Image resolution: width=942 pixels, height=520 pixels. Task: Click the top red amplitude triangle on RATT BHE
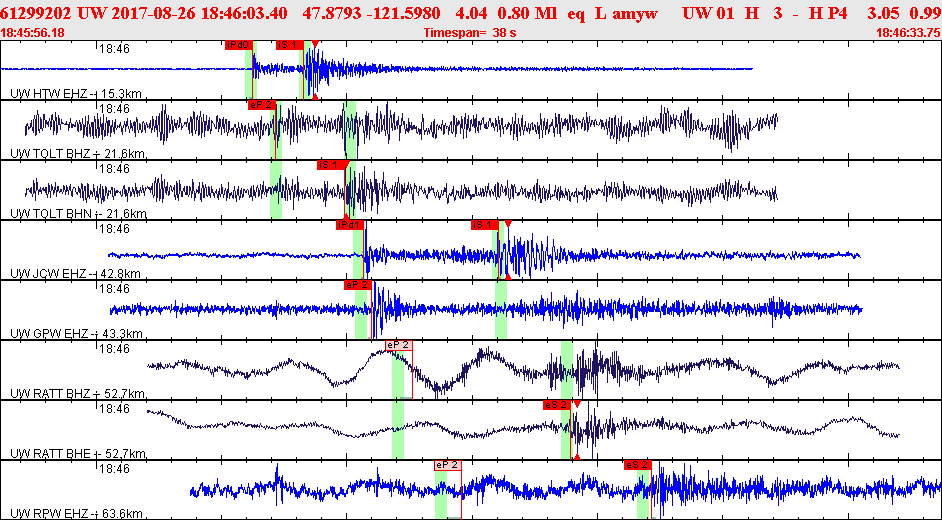(577, 404)
